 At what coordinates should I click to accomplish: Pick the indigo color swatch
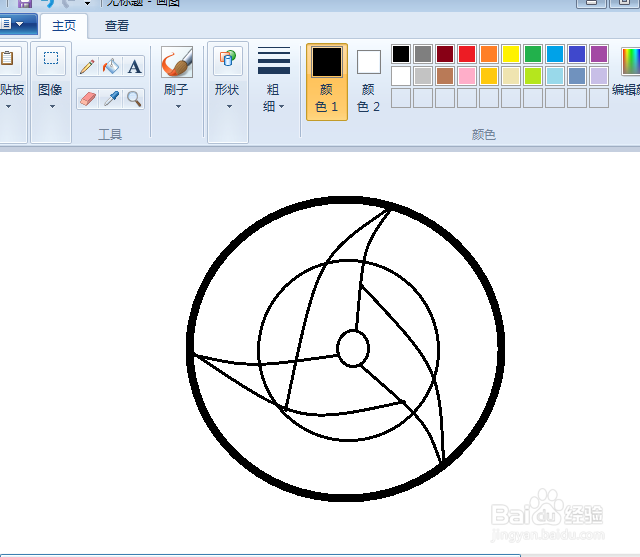(x=577, y=54)
